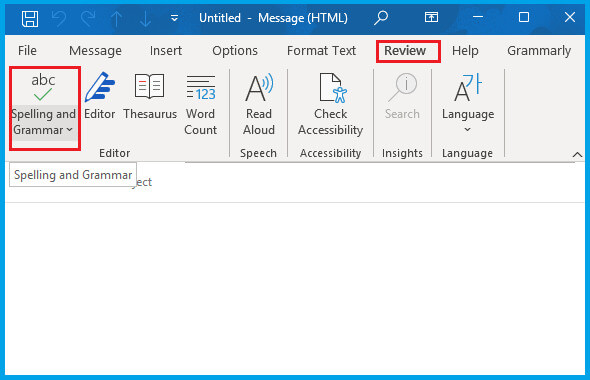Minimize the message window

point(478,17)
